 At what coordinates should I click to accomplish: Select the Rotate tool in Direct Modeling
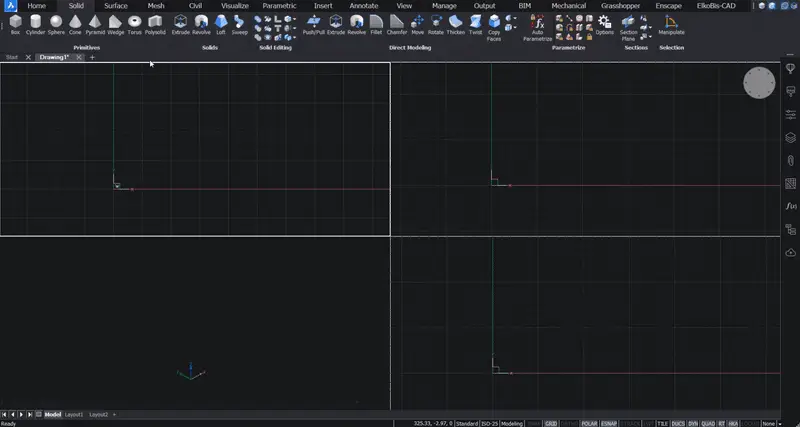point(436,24)
